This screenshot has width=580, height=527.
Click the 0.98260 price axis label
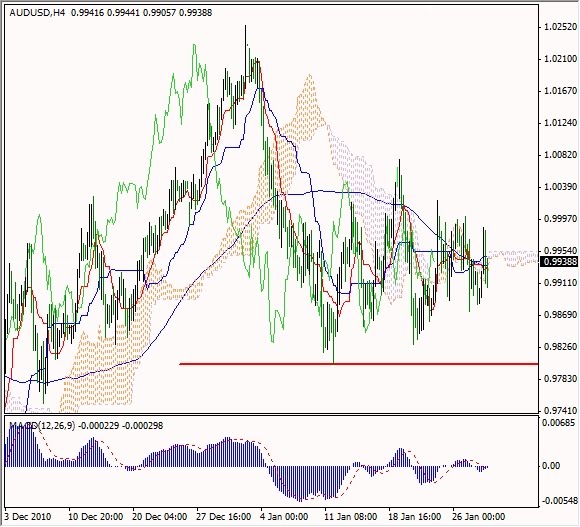click(x=560, y=347)
